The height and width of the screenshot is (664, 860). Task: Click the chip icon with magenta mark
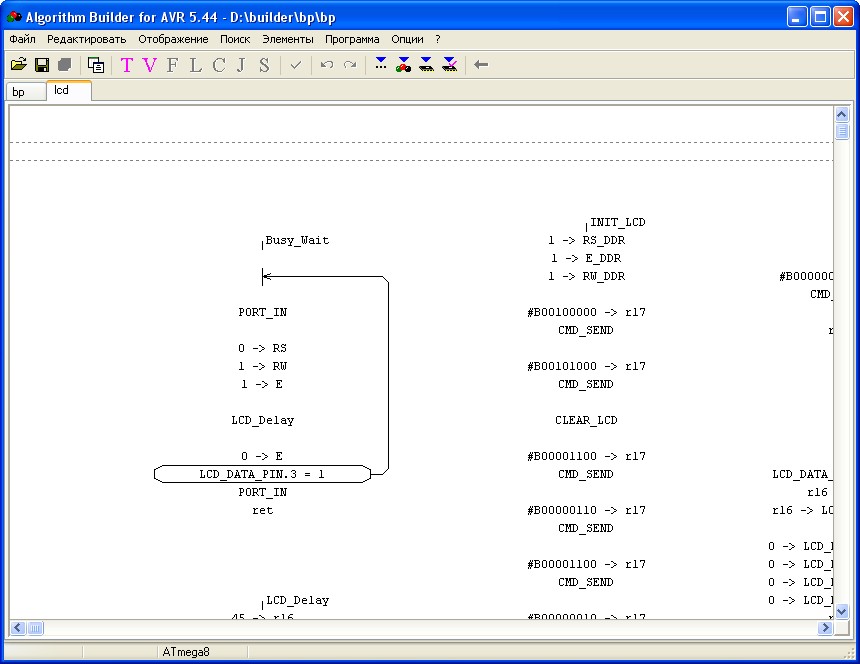pos(450,64)
